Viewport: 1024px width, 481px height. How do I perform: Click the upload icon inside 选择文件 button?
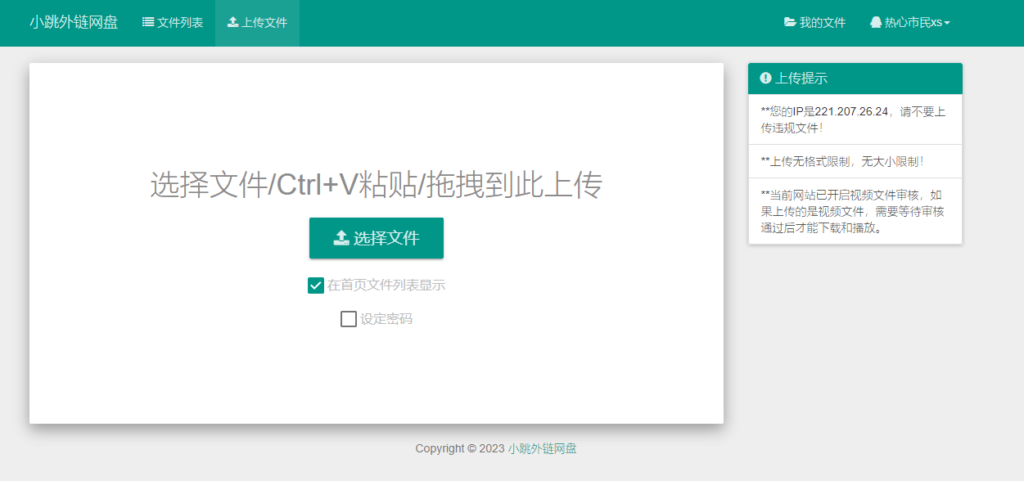[341, 238]
